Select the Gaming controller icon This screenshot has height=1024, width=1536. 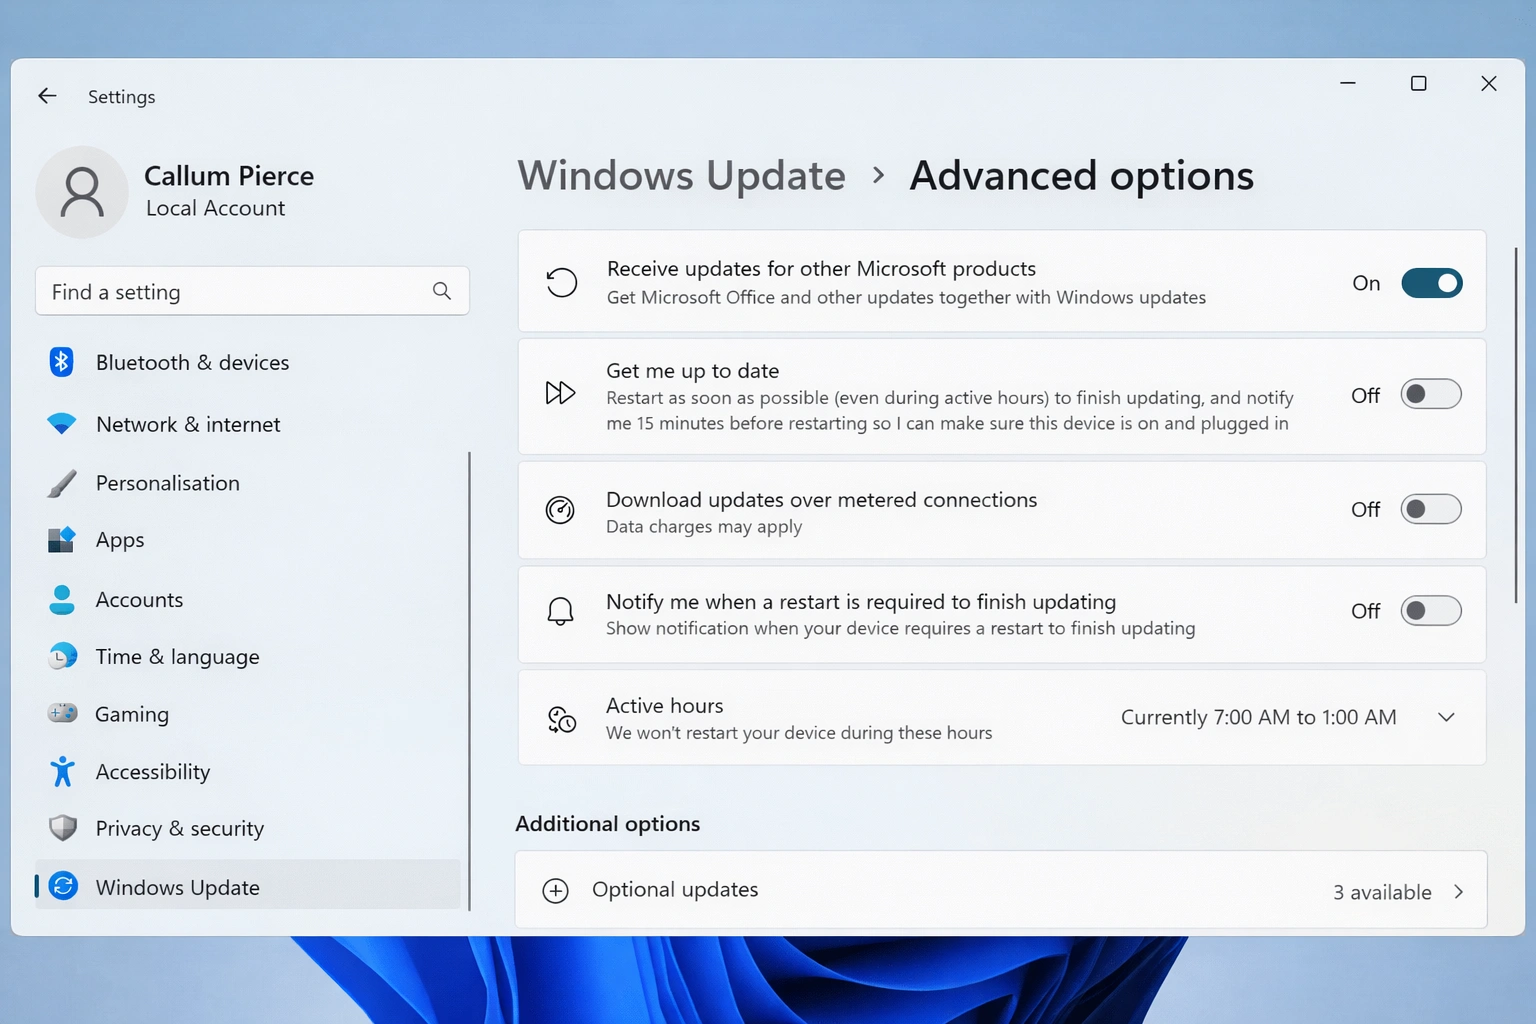pyautogui.click(x=62, y=713)
